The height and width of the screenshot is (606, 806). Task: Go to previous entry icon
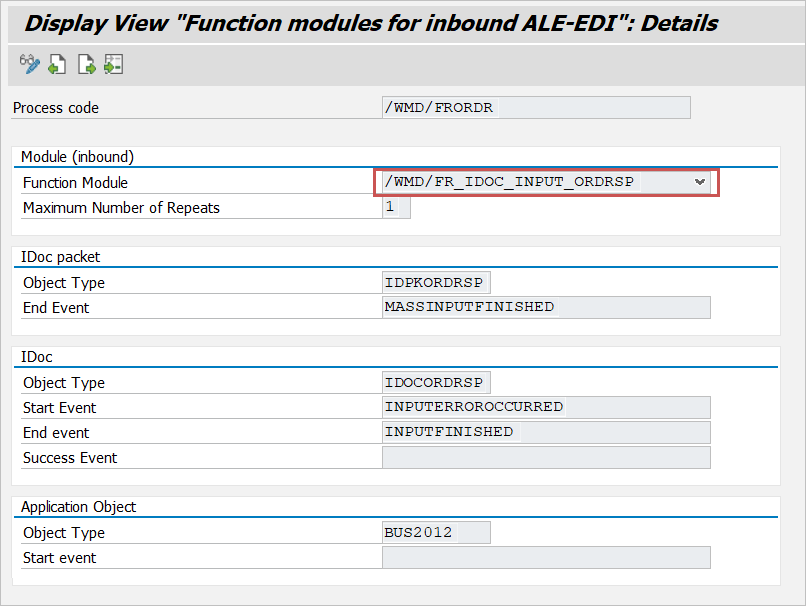(x=58, y=65)
